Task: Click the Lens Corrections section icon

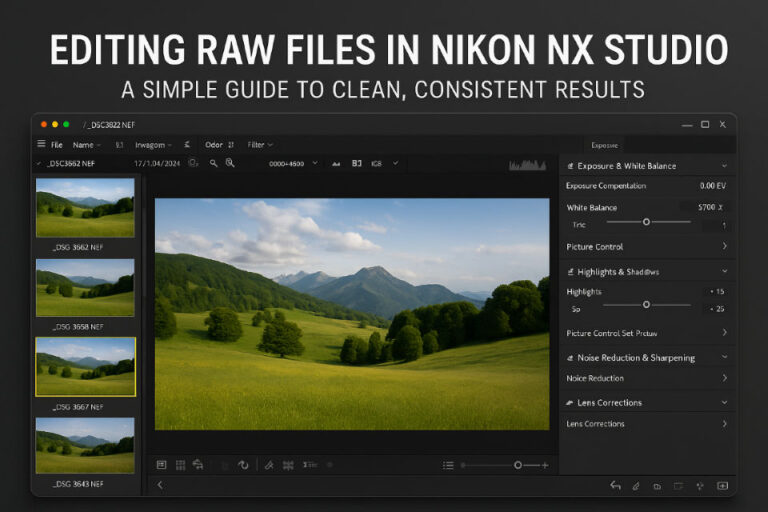Action: [x=570, y=403]
